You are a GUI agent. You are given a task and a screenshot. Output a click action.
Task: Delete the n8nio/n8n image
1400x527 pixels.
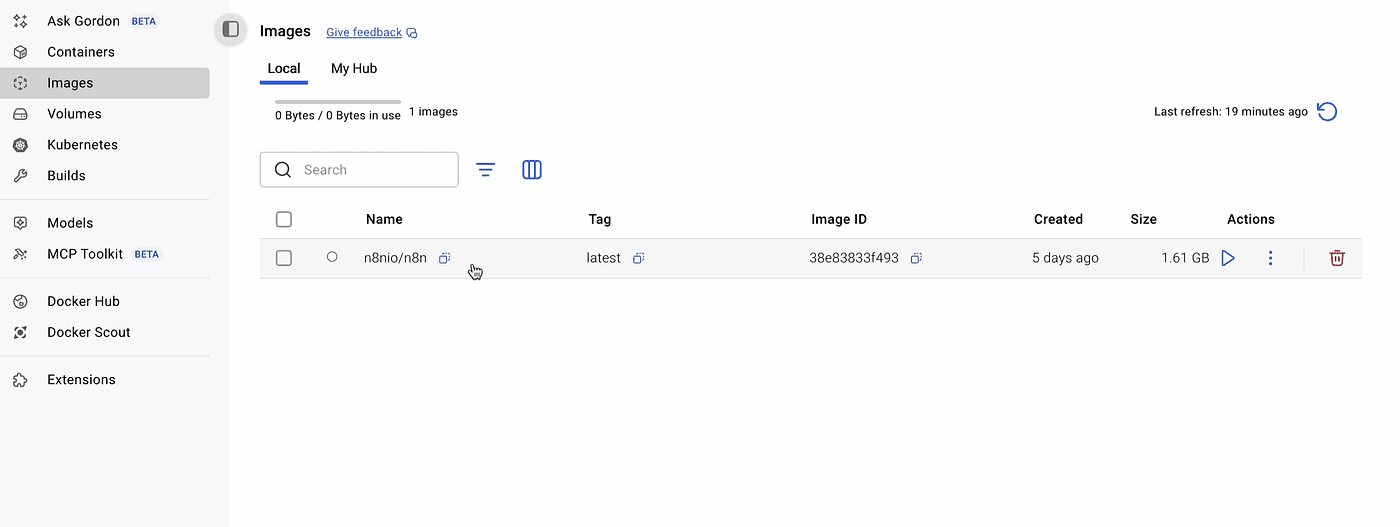pyautogui.click(x=1337, y=258)
